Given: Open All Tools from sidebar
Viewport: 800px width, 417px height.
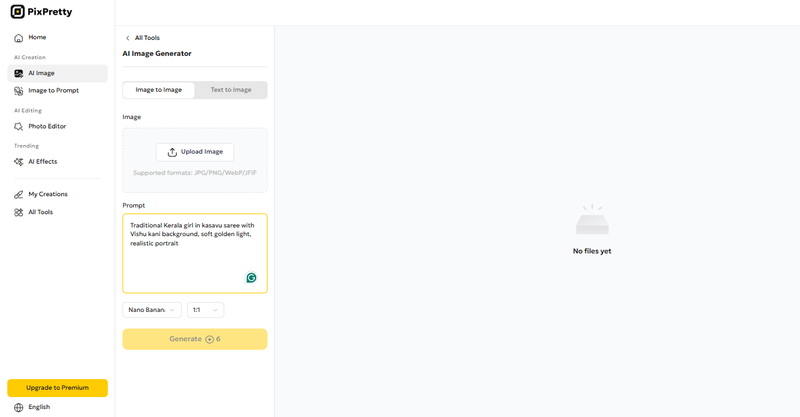Looking at the screenshot, I should pos(40,212).
